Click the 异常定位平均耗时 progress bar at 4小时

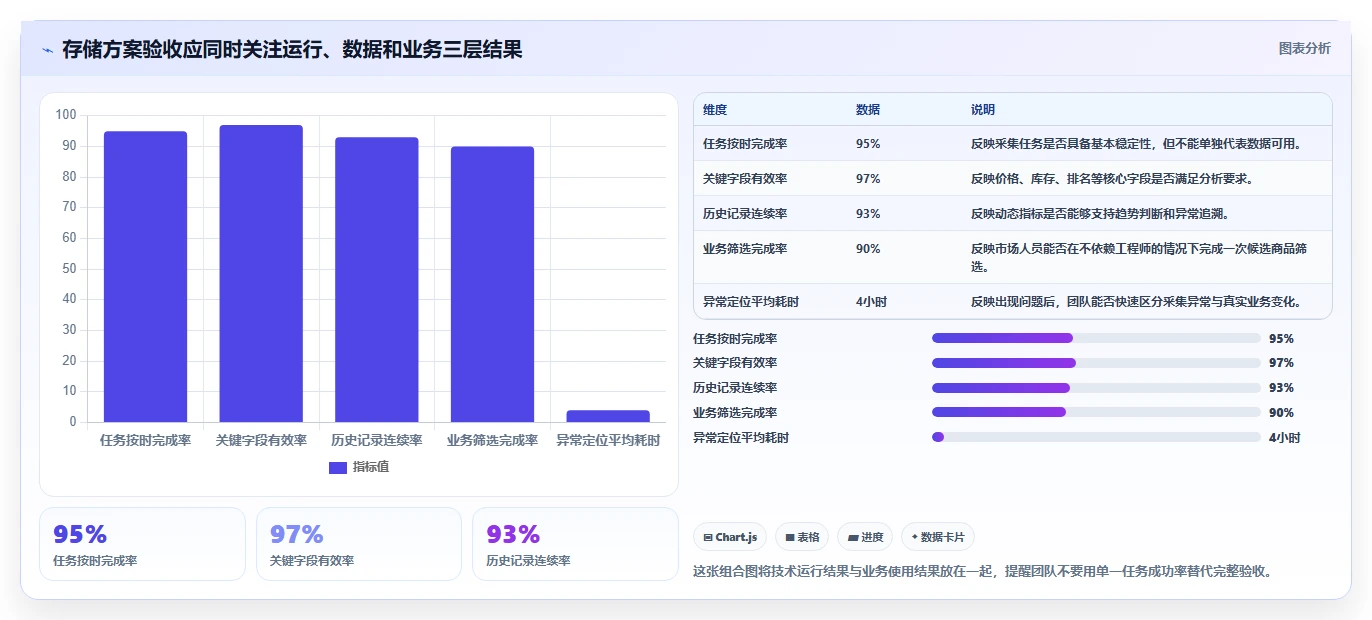coord(1096,437)
